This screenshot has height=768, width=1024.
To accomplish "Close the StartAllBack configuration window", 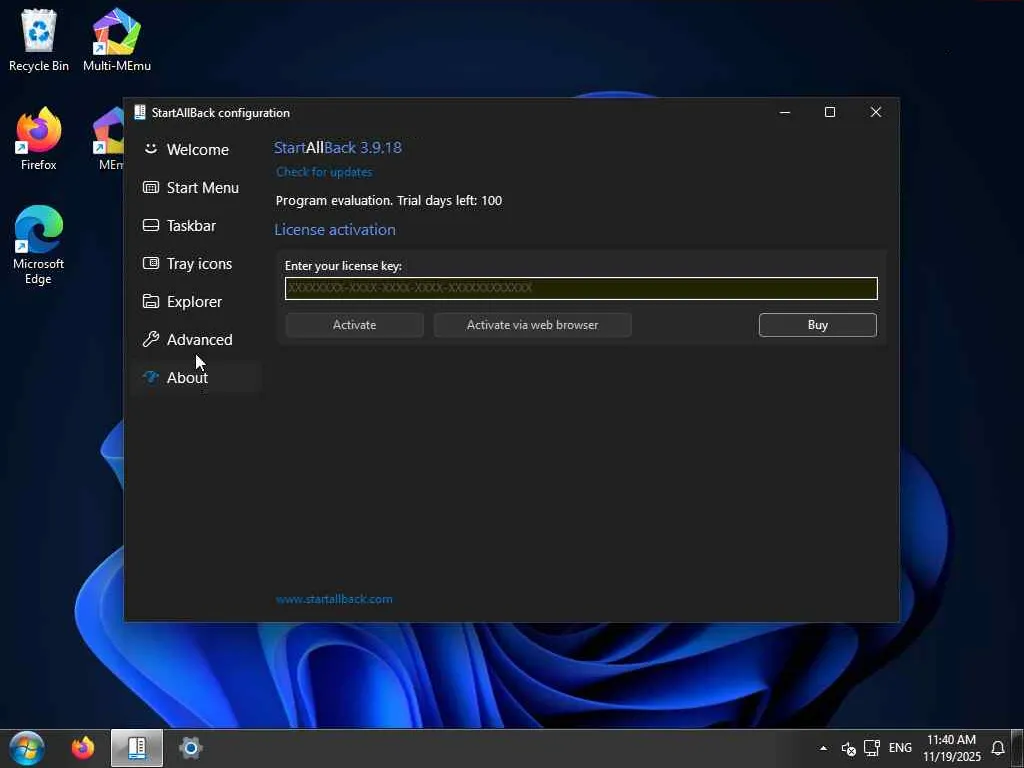I will tap(876, 112).
